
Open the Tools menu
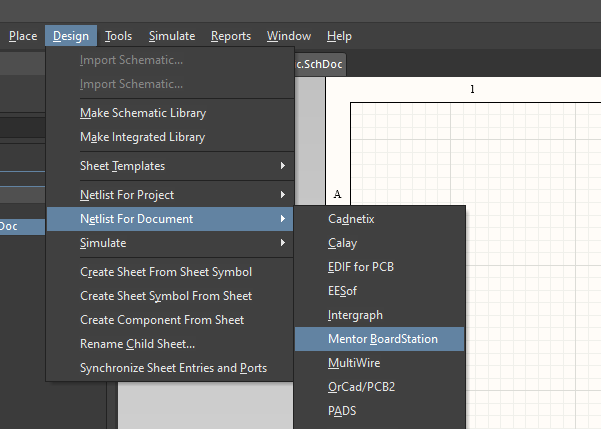[x=118, y=36]
